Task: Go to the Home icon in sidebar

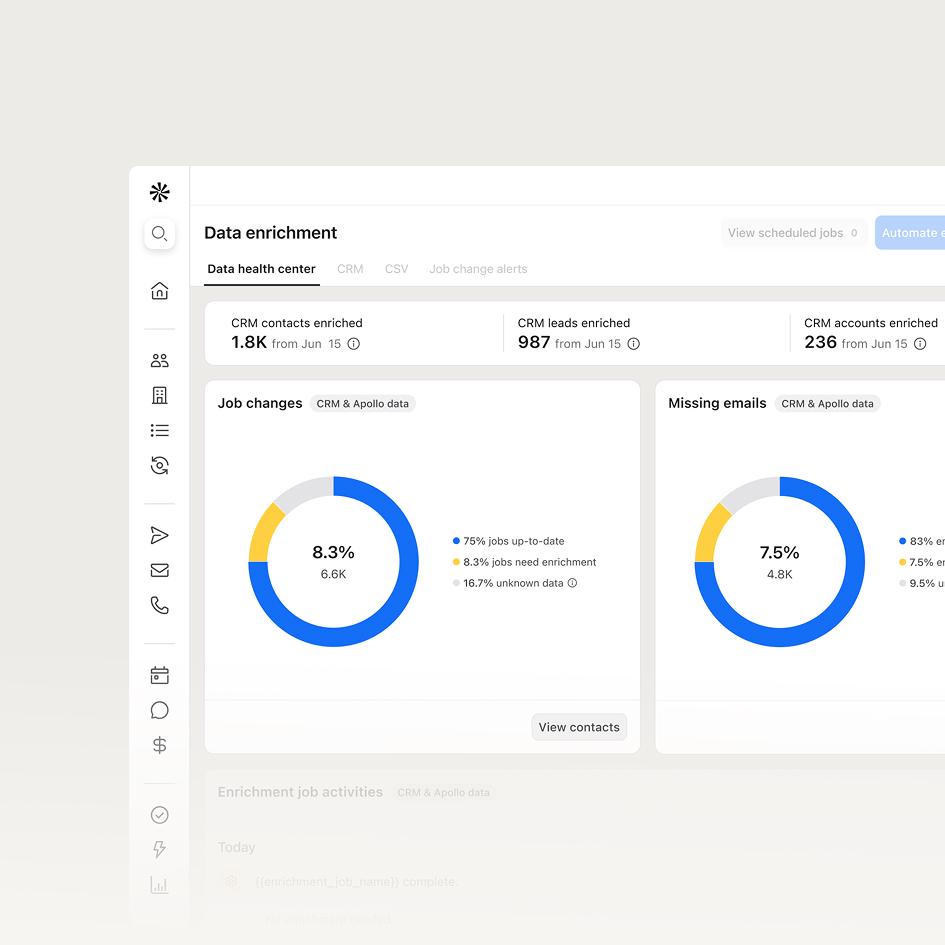Action: [159, 290]
